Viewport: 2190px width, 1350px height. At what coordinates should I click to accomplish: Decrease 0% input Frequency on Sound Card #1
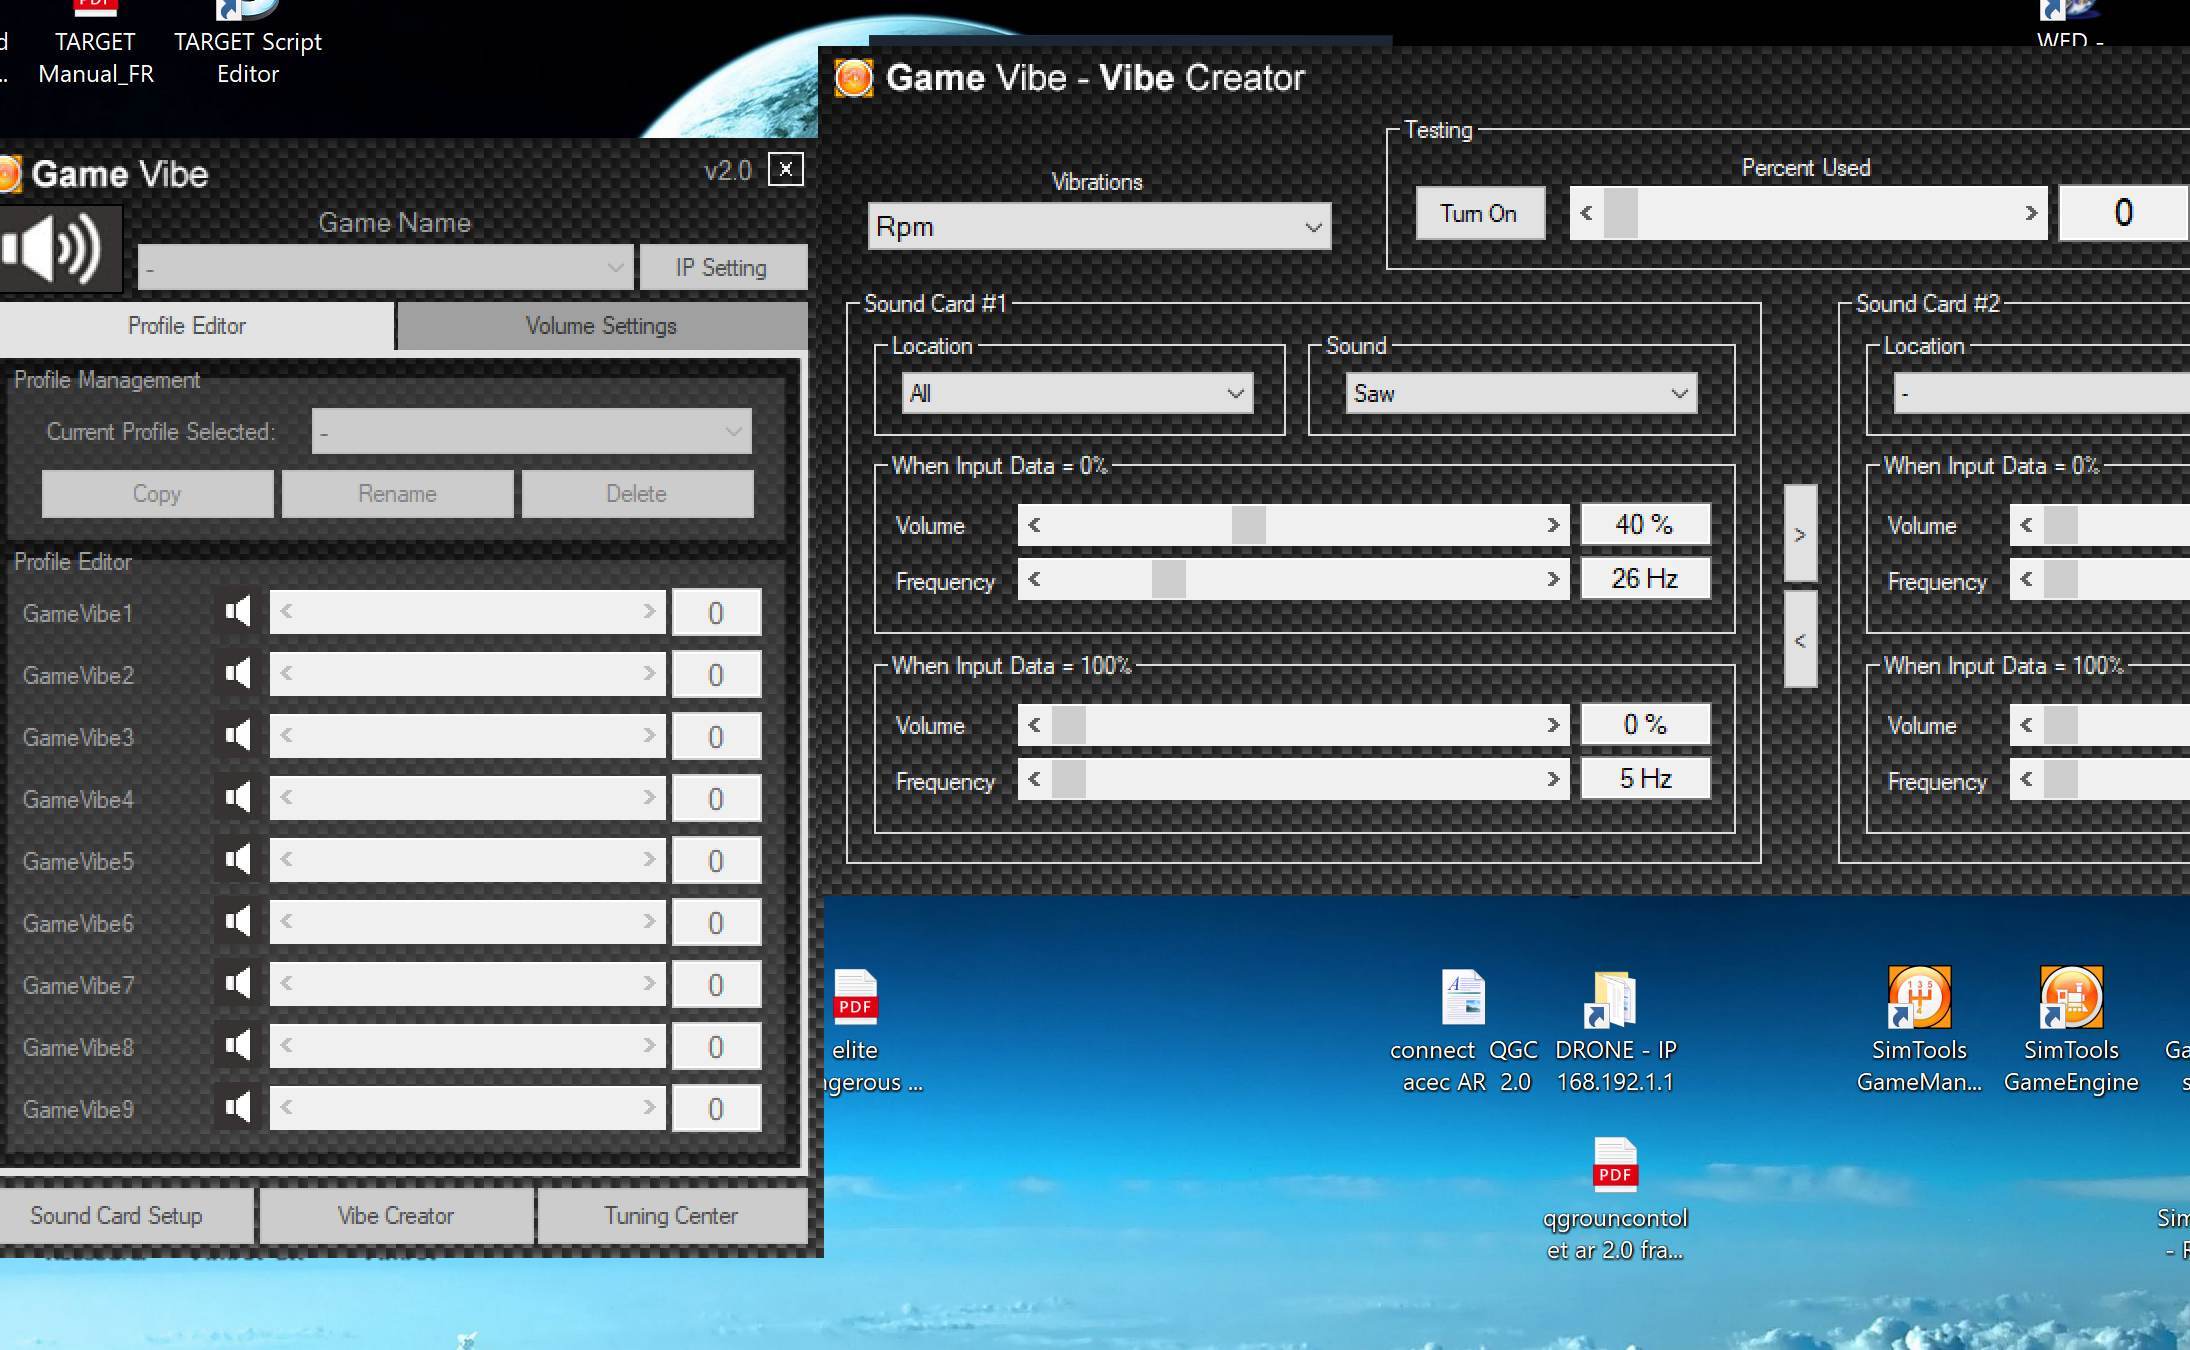point(1034,579)
